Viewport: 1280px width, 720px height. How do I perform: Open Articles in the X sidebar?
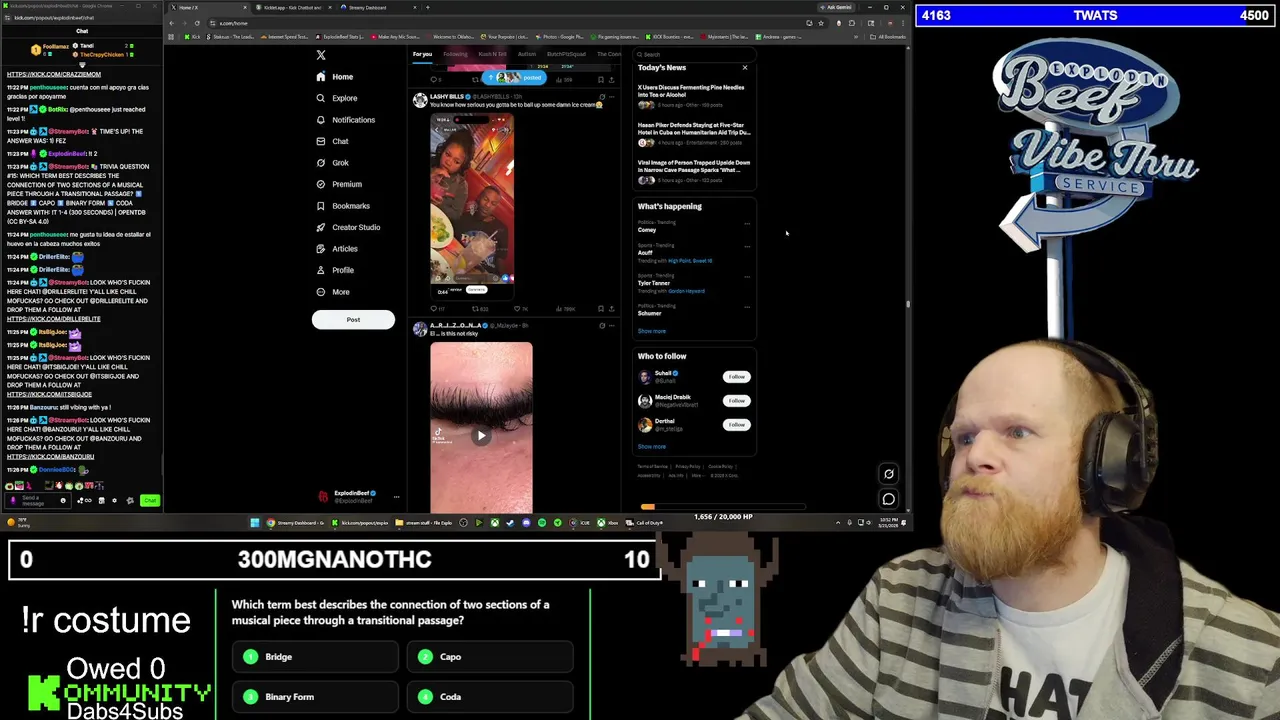click(x=337, y=248)
